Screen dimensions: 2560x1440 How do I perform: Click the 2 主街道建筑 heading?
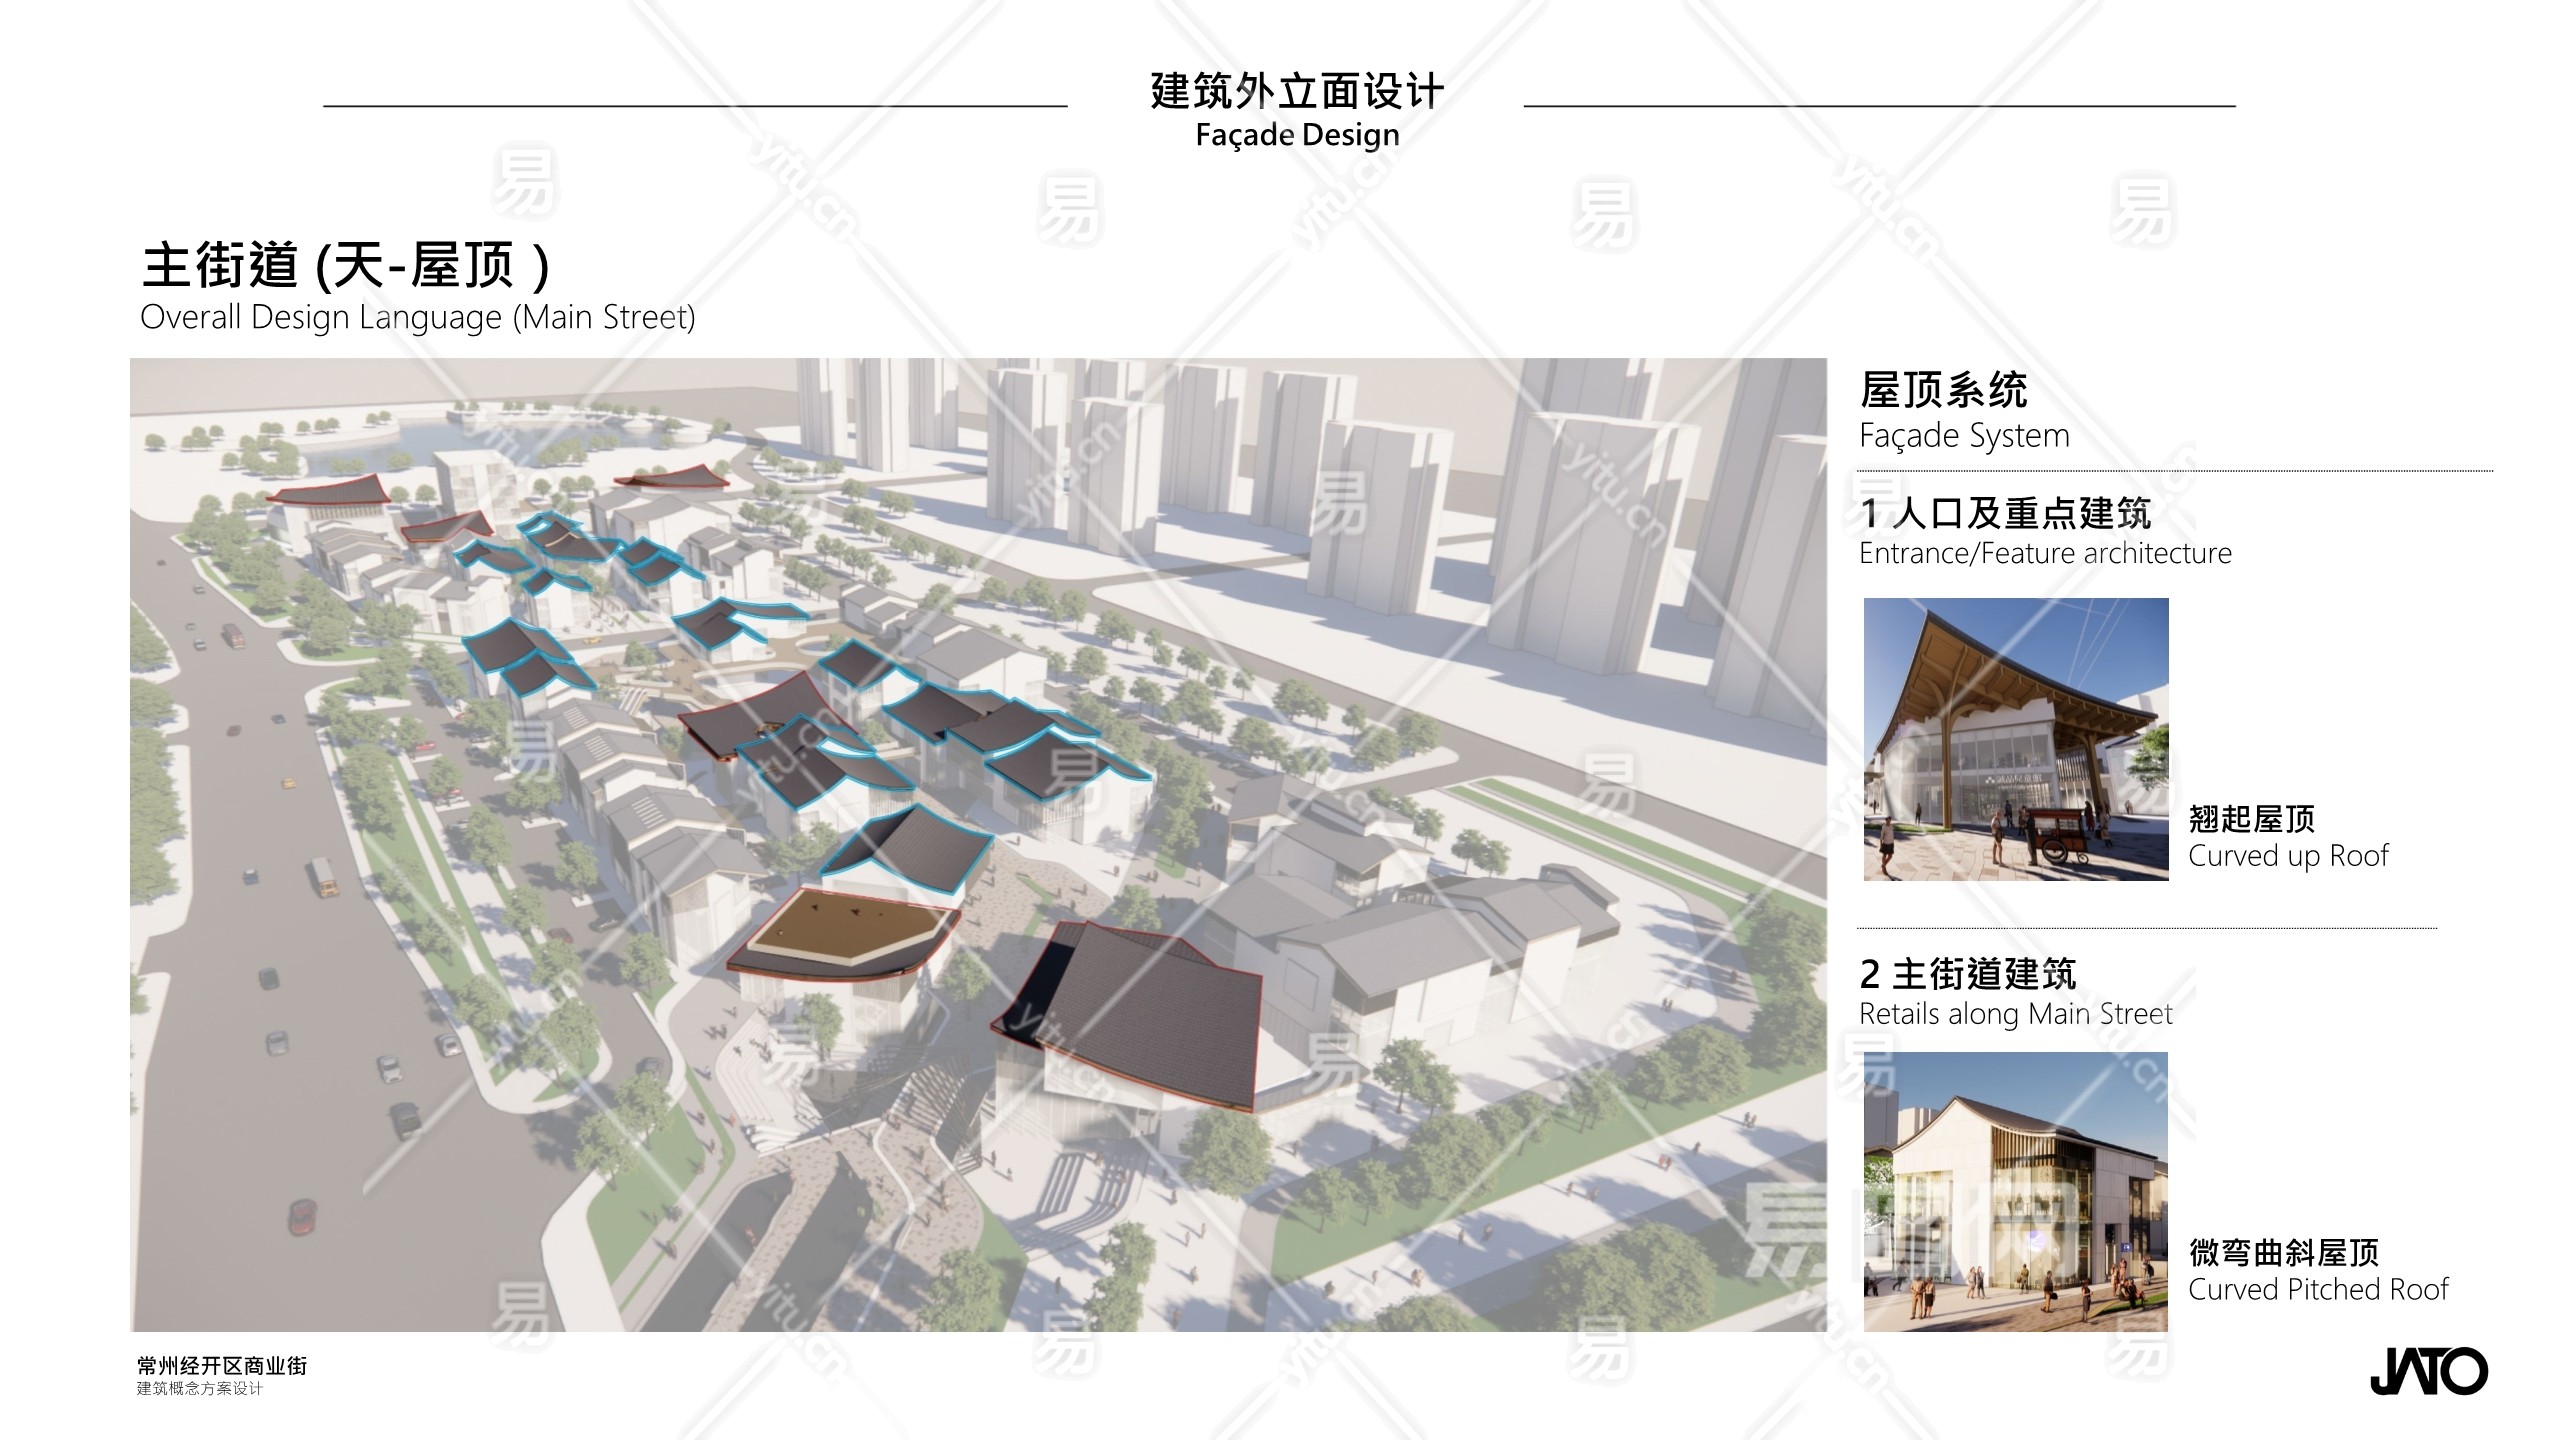(x=1967, y=973)
